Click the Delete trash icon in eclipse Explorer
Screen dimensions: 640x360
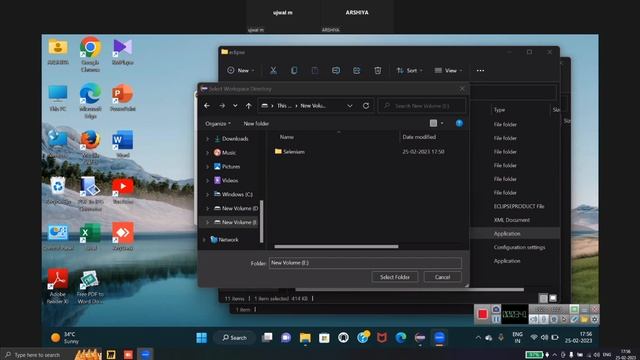(378, 71)
